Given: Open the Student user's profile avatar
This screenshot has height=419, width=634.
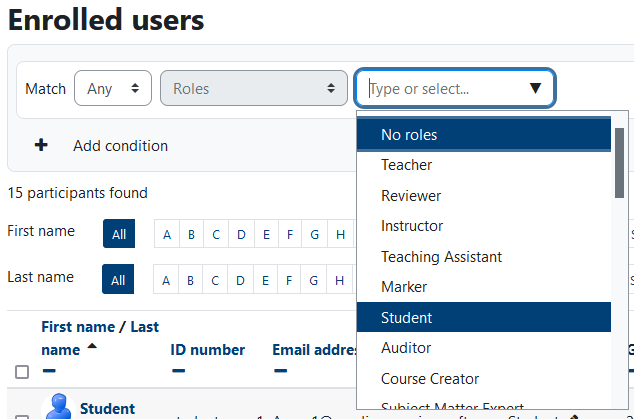Looking at the screenshot, I should (x=59, y=406).
